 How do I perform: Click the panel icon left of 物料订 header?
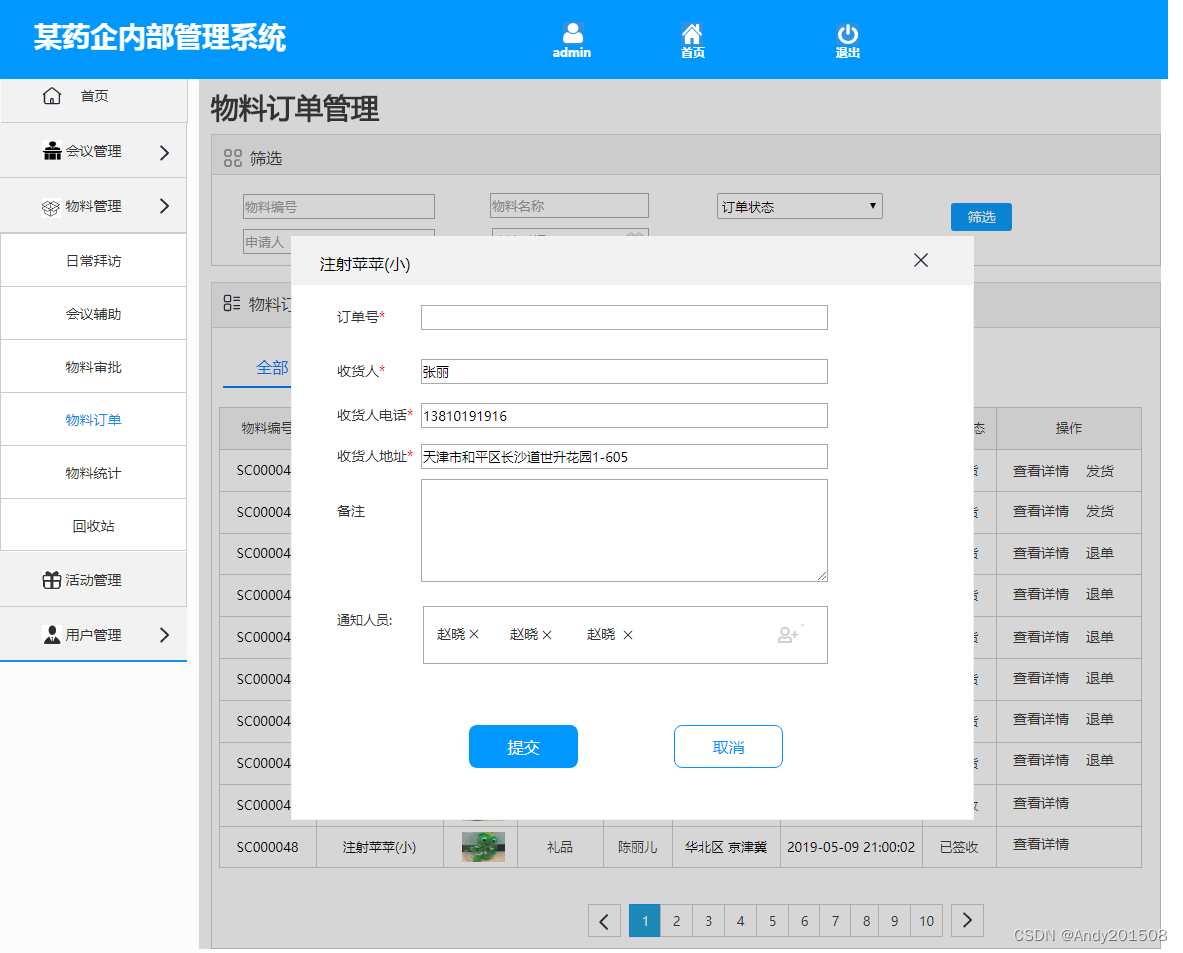(232, 304)
